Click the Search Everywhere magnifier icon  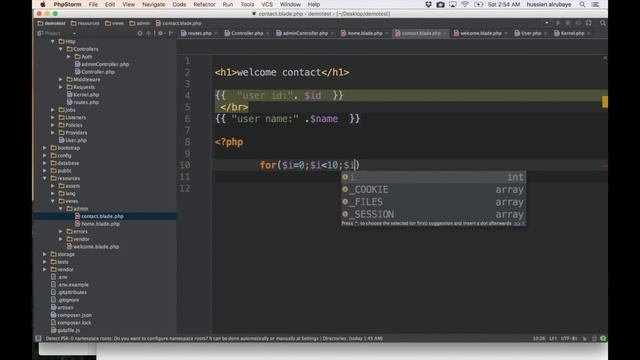pyautogui.click(x=602, y=23)
